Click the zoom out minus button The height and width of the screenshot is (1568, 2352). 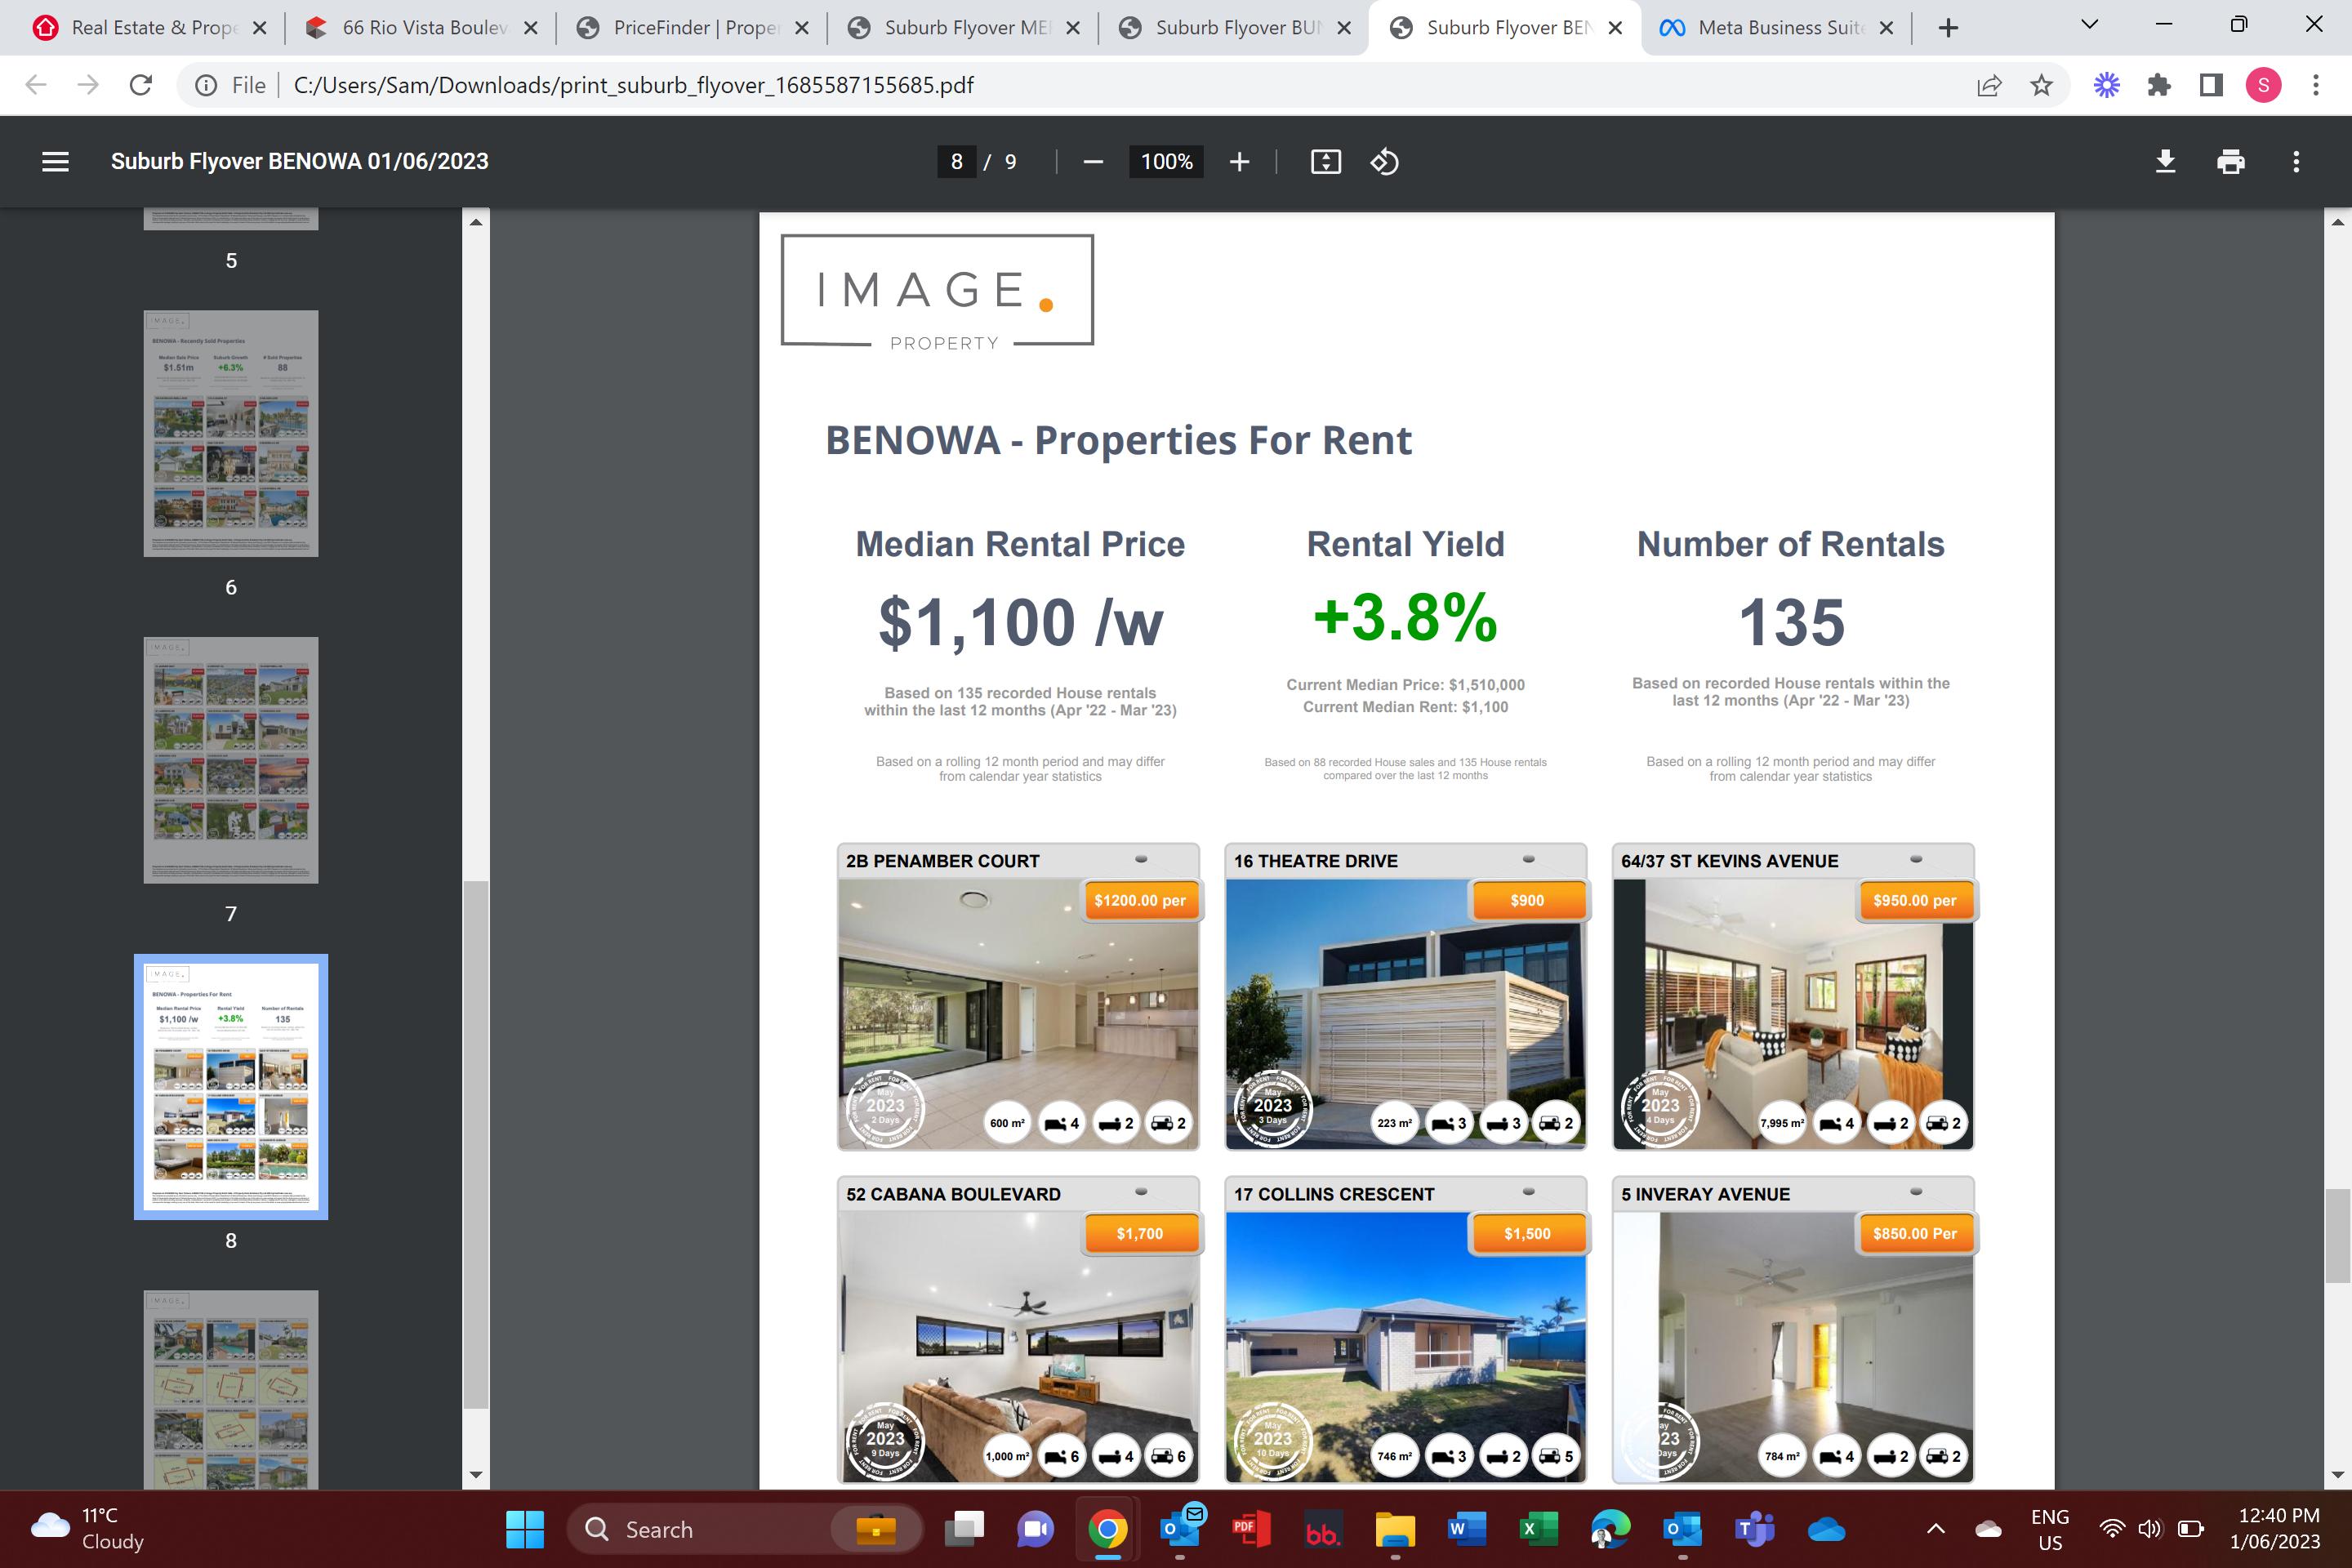1093,162
